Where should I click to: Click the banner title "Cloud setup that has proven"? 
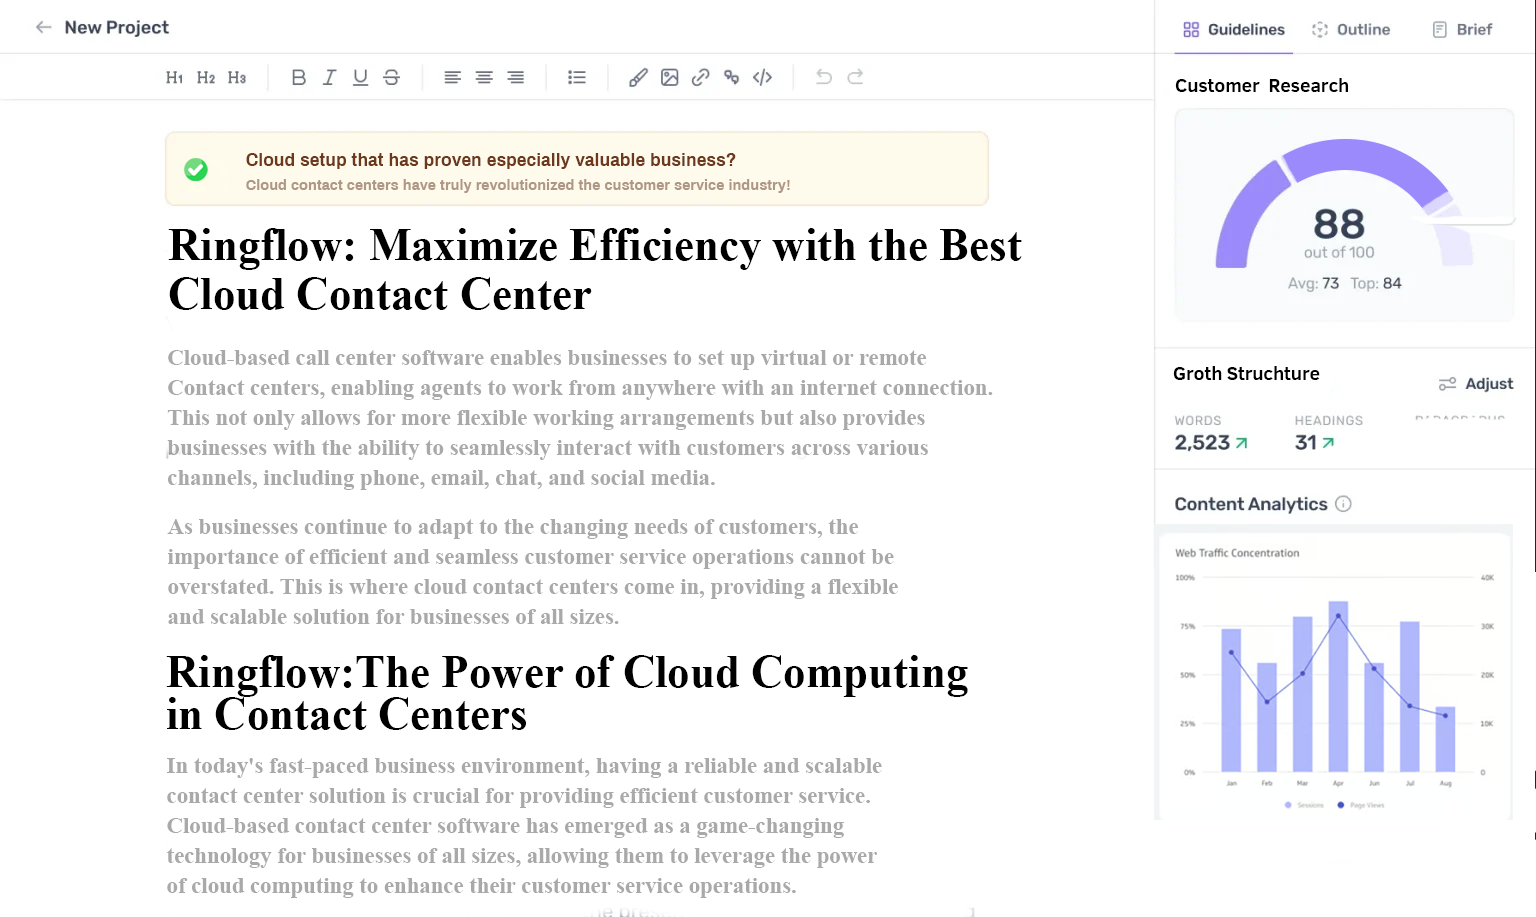click(x=491, y=160)
